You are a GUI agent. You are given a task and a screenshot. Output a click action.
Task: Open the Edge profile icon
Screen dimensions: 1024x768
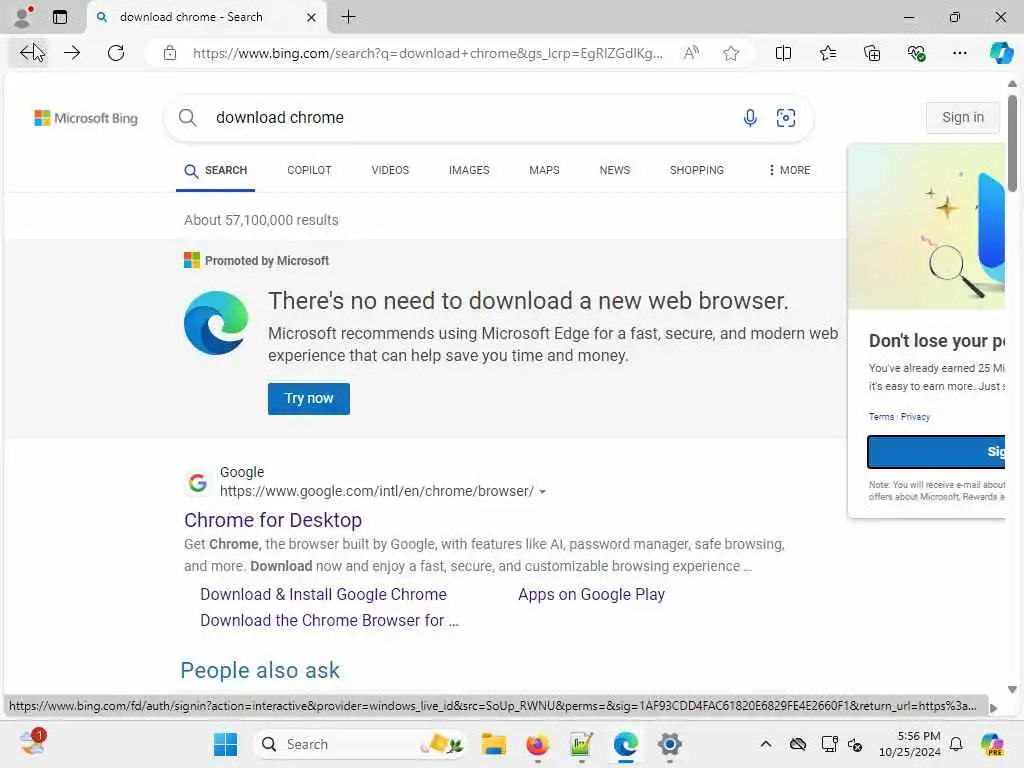[x=23, y=16]
